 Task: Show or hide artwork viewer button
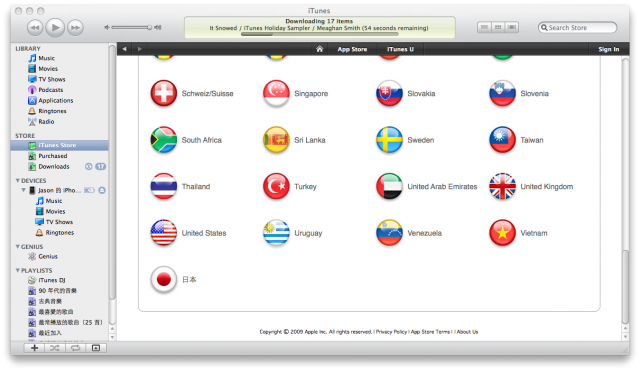click(x=96, y=348)
